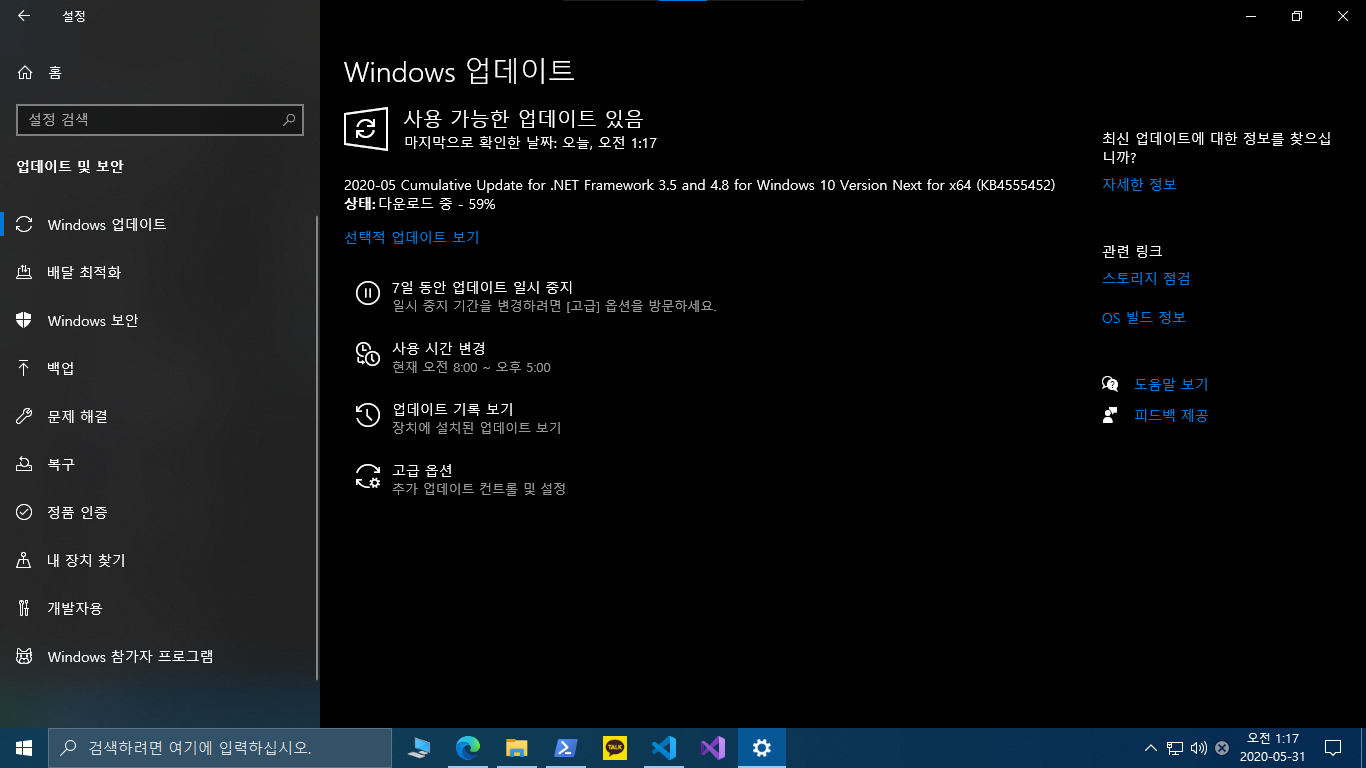This screenshot has width=1366, height=768.
Task: Open 배달 최적화 sidebar item
Action: (160, 272)
